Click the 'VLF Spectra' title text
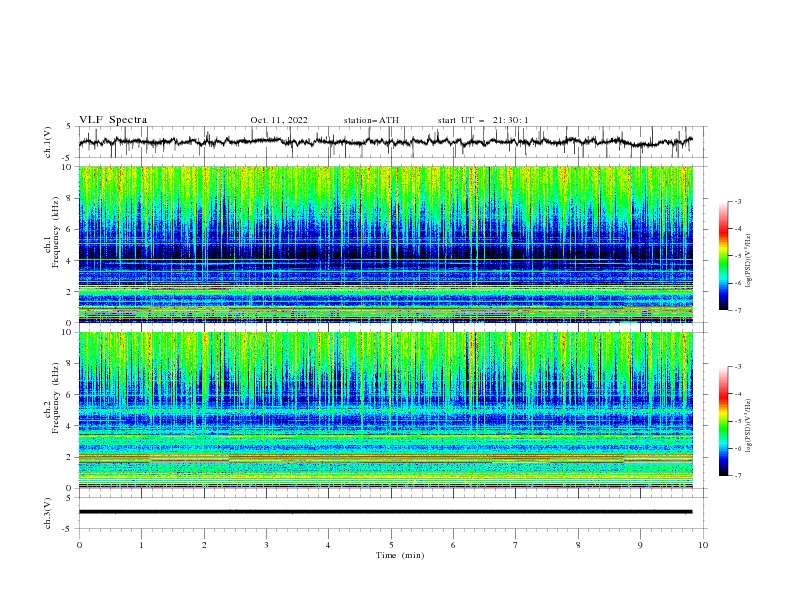The height and width of the screenshot is (612, 792). (x=113, y=120)
